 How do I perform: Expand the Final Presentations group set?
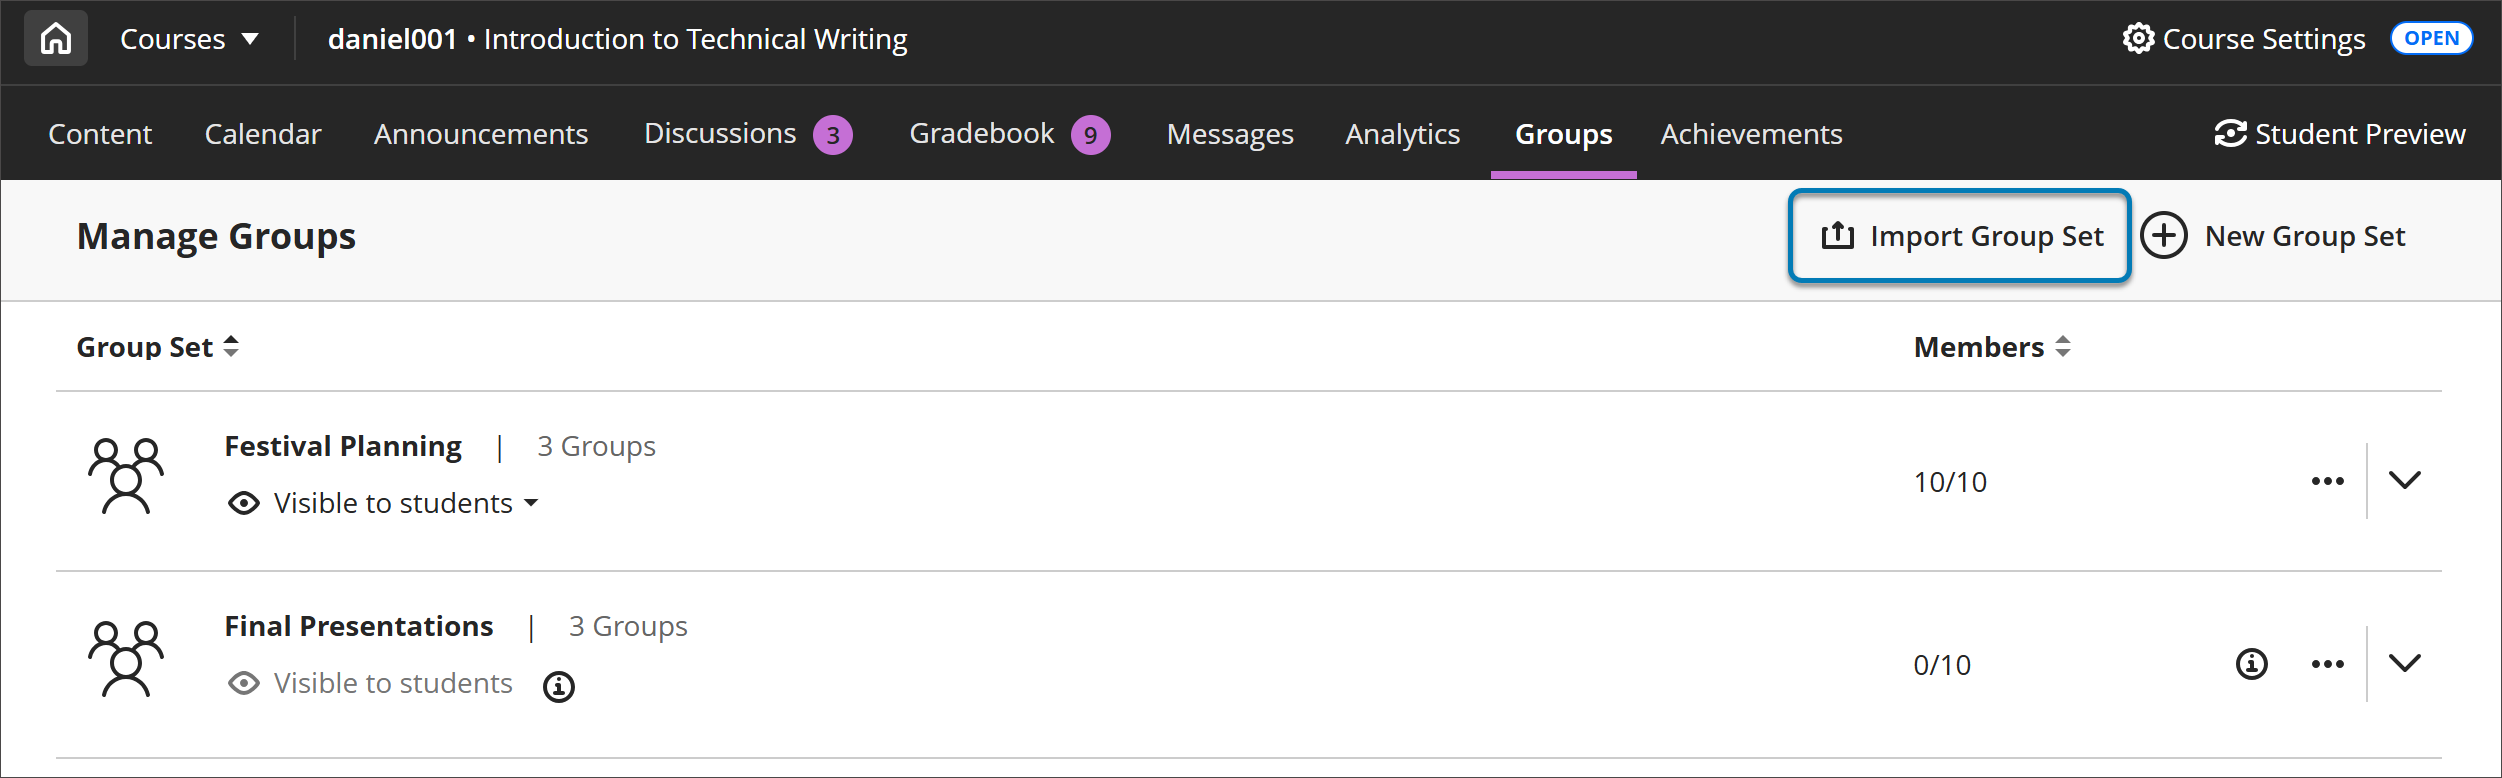pyautogui.click(x=2404, y=663)
